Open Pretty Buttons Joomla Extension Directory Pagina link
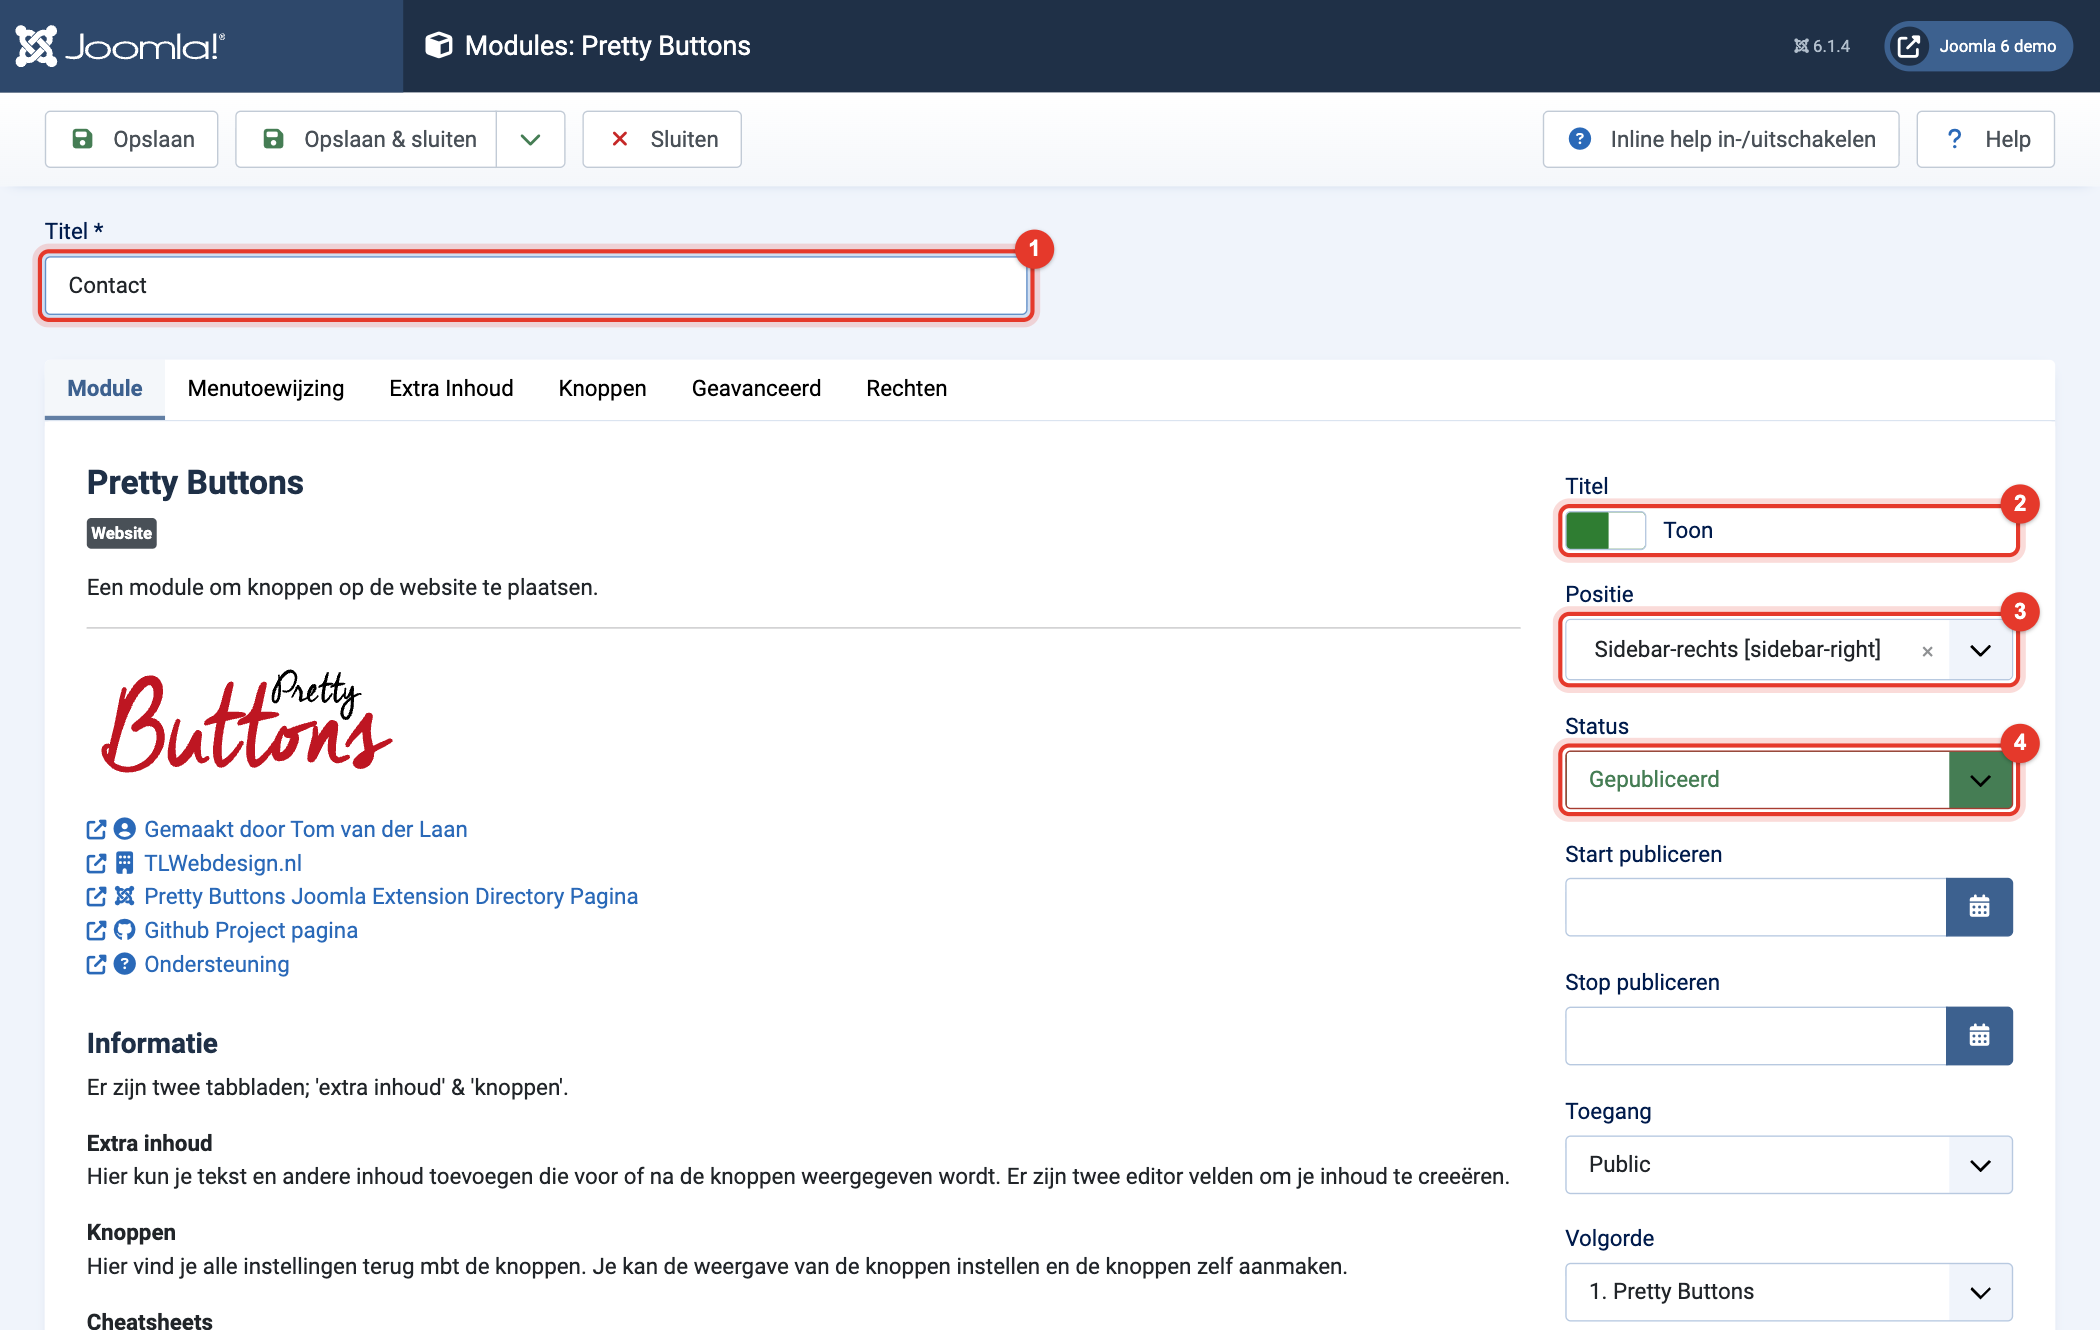Viewport: 2100px width, 1330px height. pyautogui.click(x=391, y=896)
